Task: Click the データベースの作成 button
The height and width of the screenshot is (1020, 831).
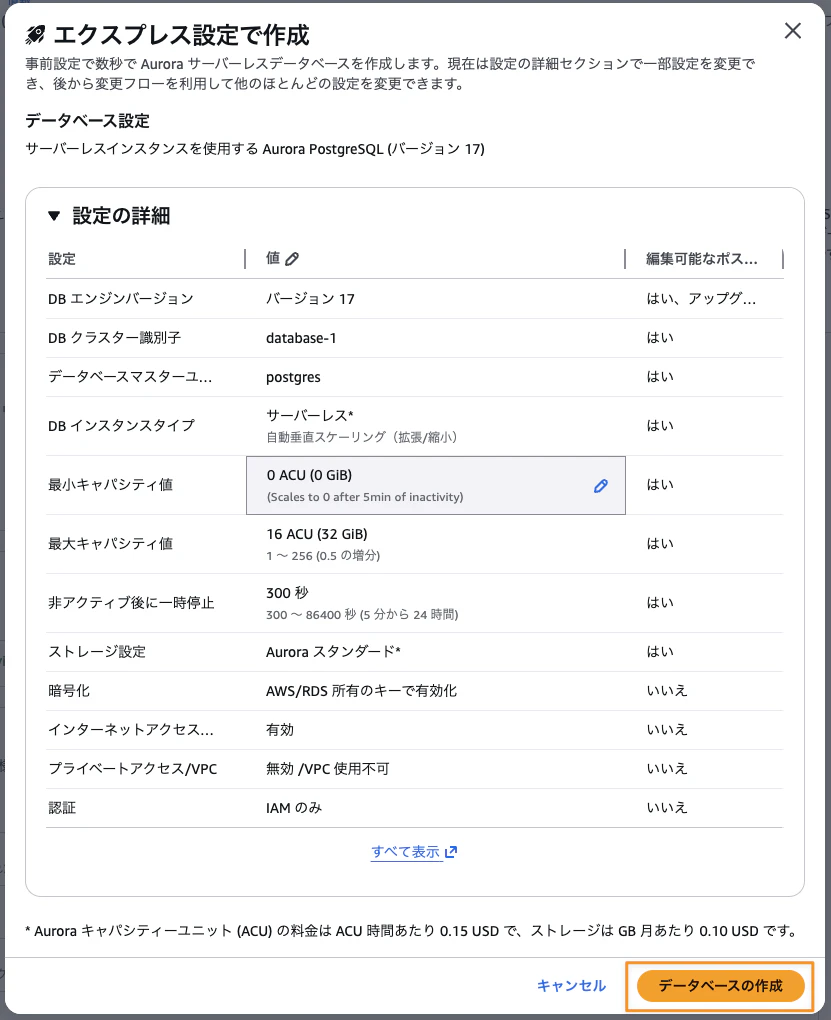Action: pos(720,986)
